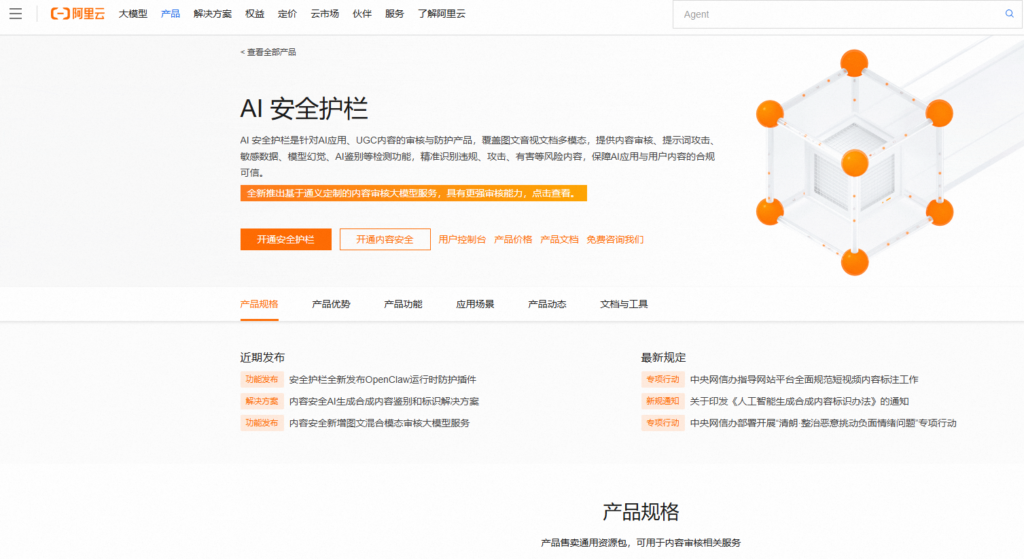The height and width of the screenshot is (559, 1024).
Task: Open the 云市场 menu
Action: coord(325,14)
